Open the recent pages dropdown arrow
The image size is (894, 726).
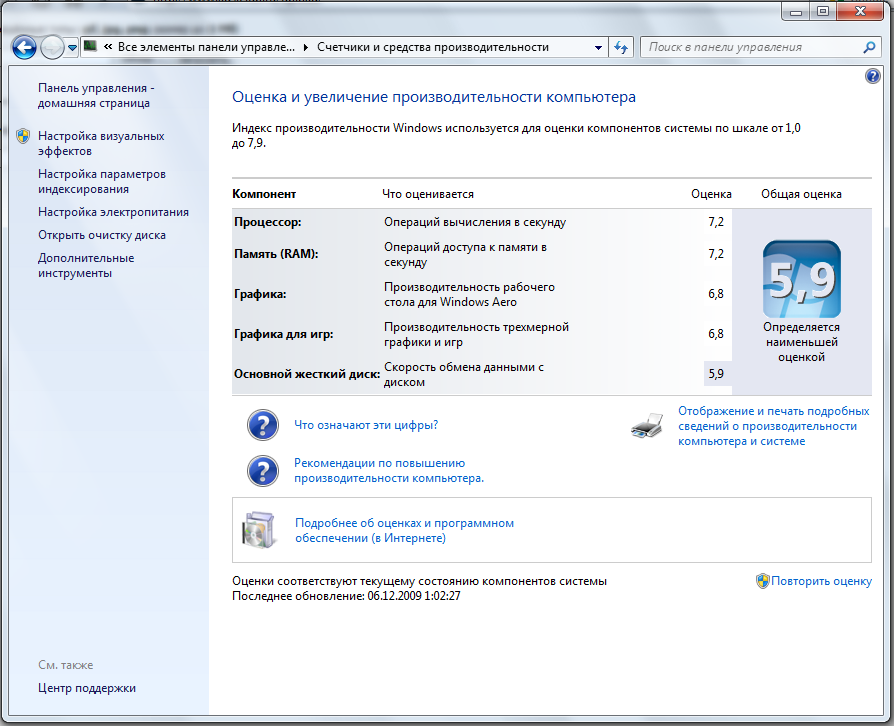[72, 48]
